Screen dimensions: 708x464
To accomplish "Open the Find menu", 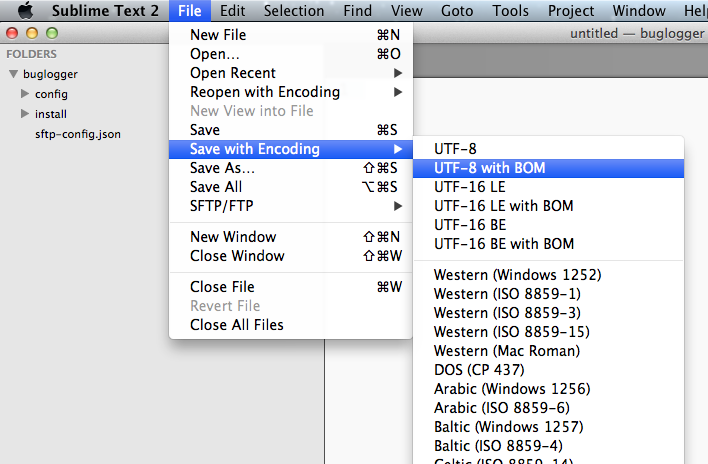I will point(358,10).
